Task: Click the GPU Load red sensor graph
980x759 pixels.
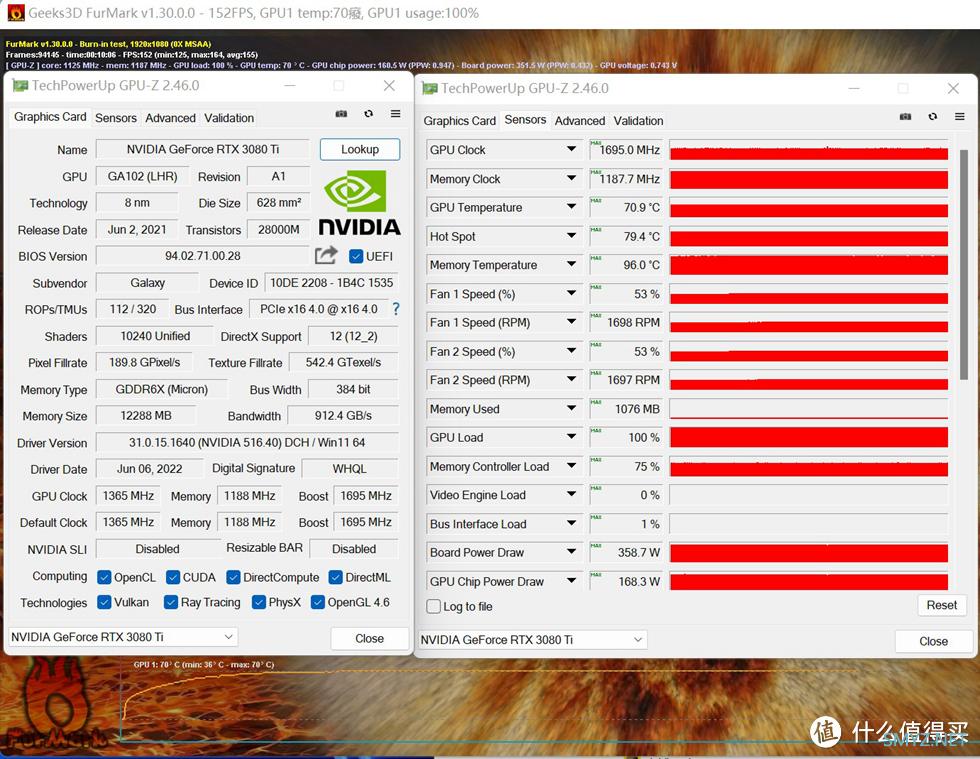Action: (x=809, y=437)
